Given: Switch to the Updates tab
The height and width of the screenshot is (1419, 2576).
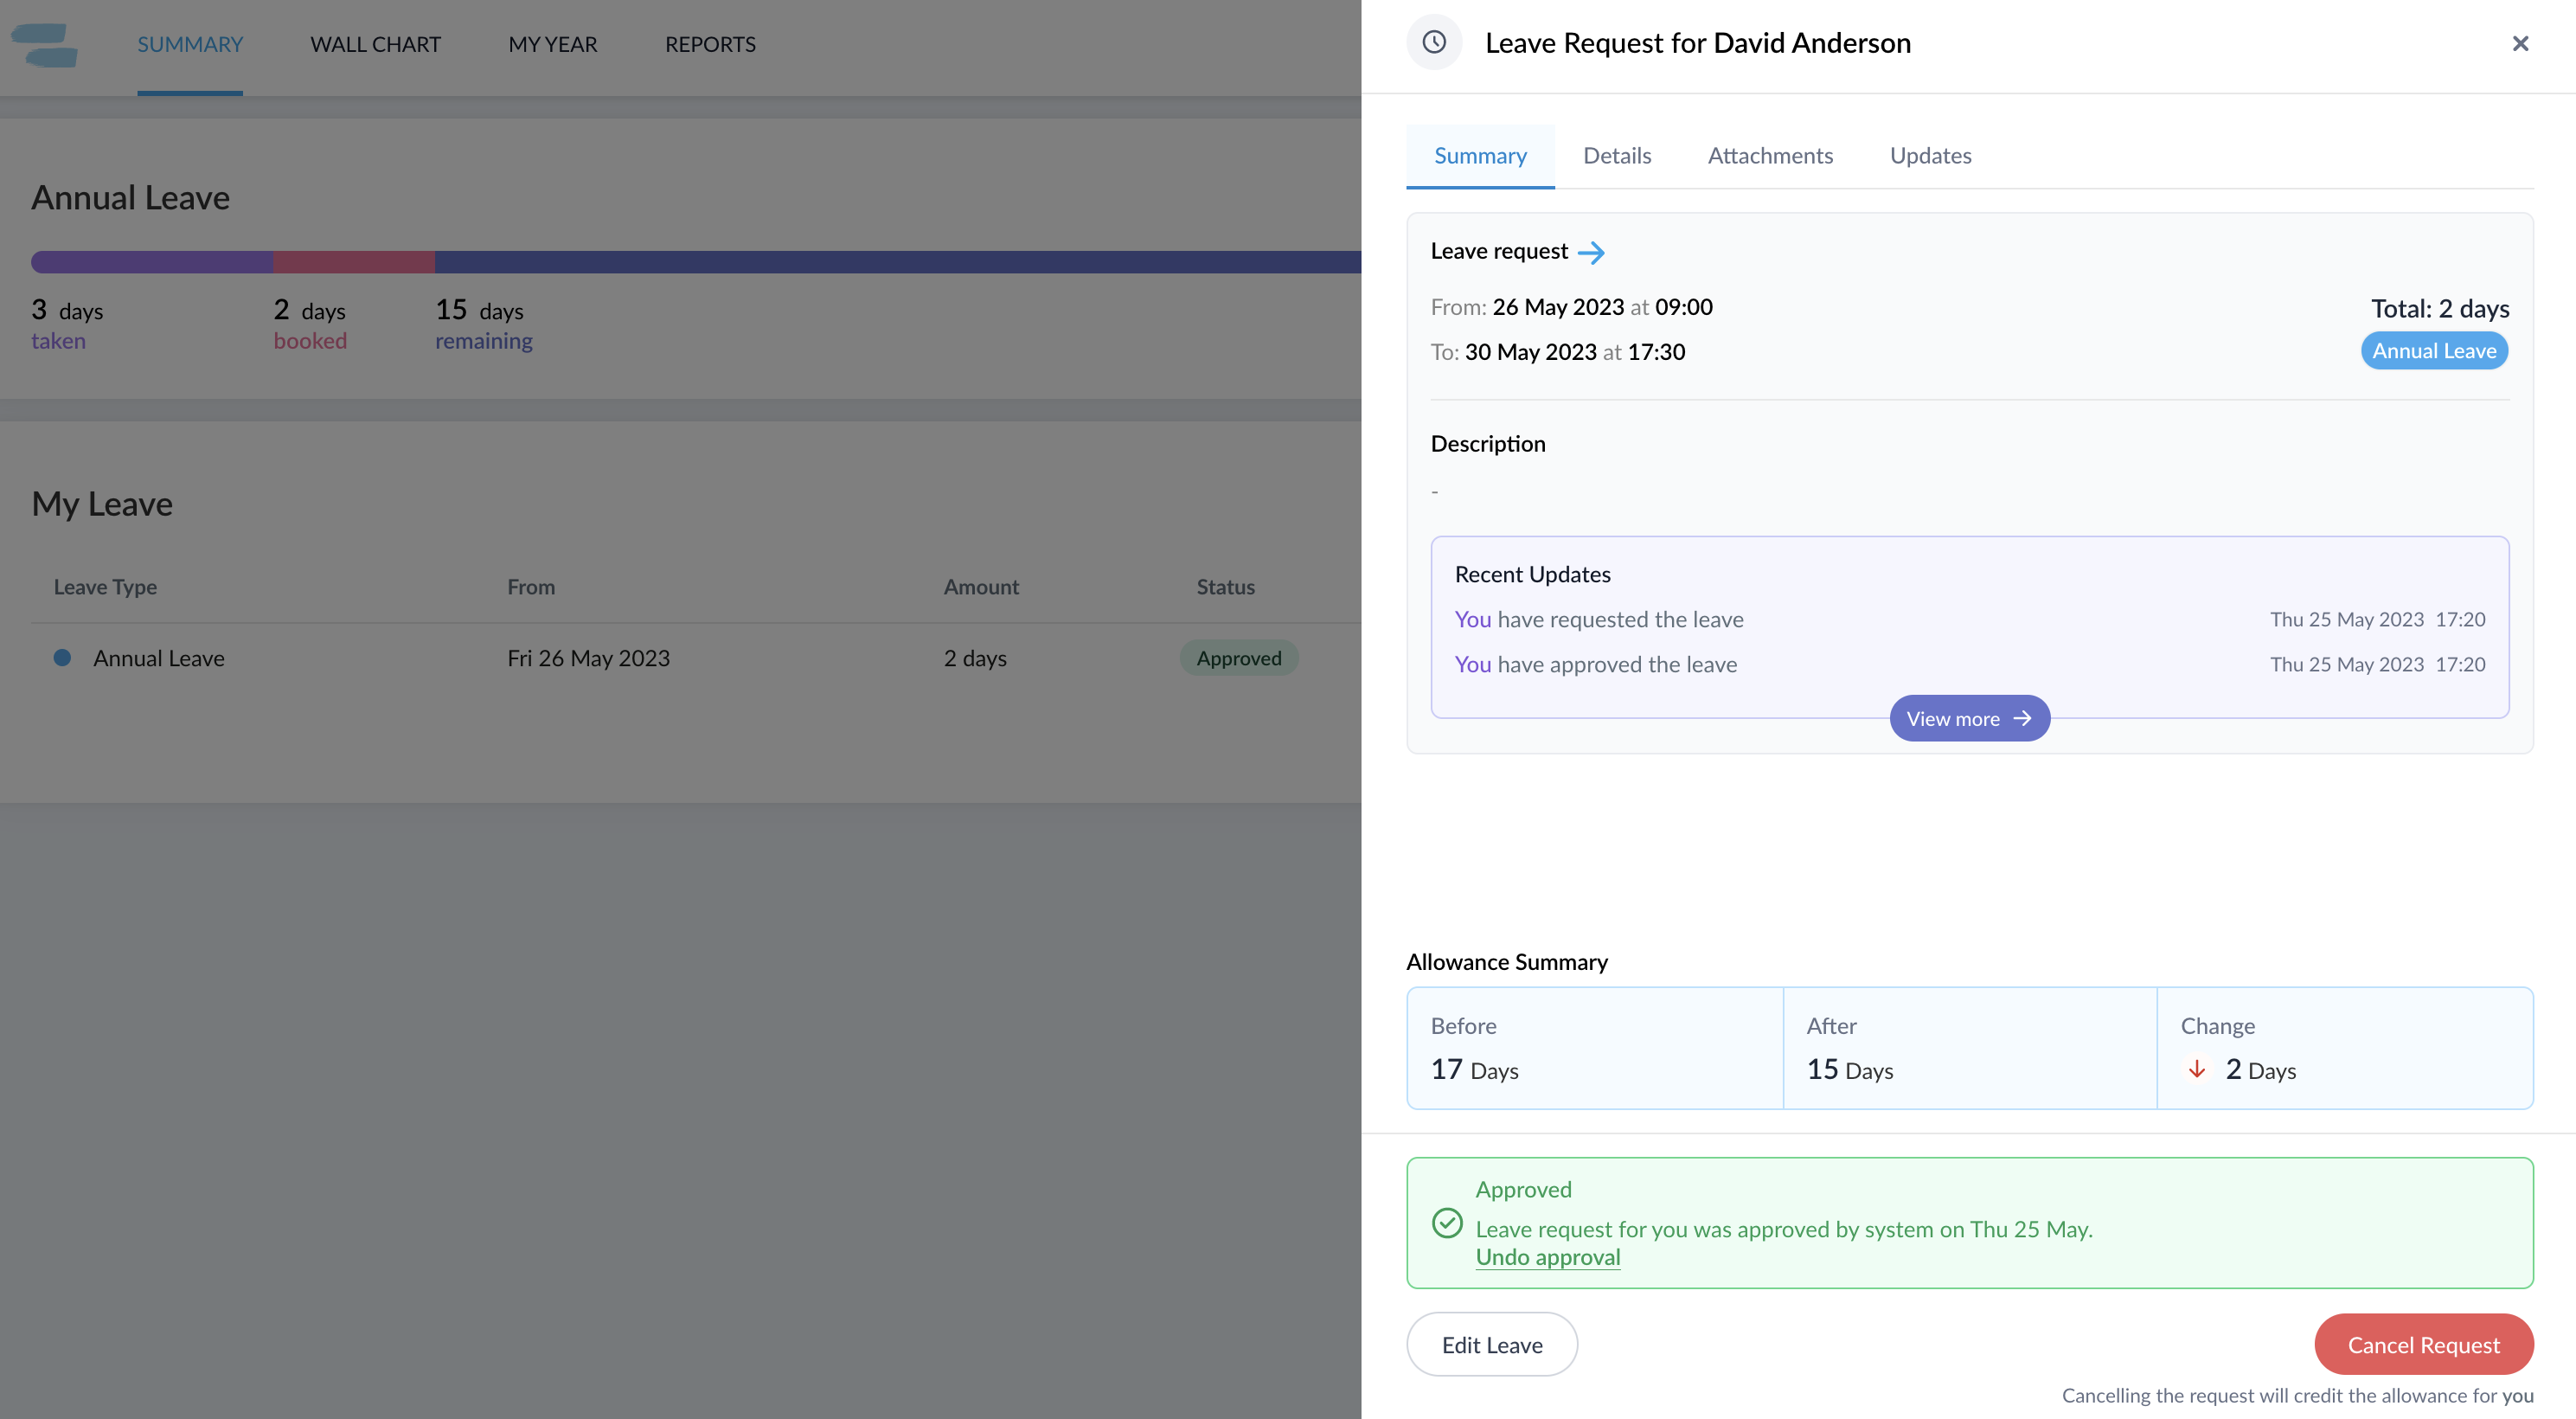Looking at the screenshot, I should tap(1930, 156).
